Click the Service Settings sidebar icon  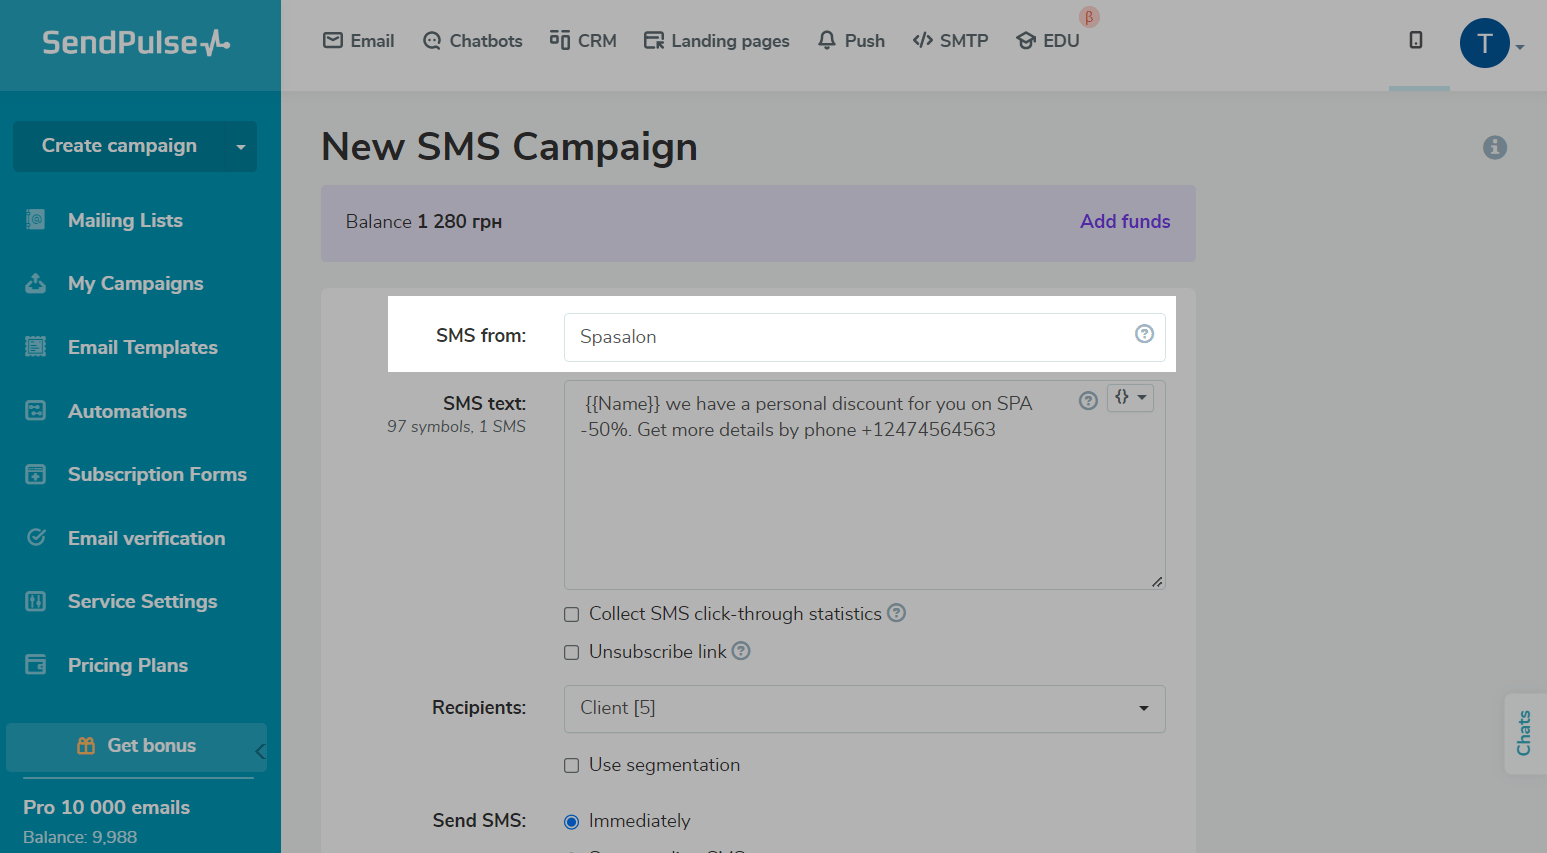(x=35, y=601)
